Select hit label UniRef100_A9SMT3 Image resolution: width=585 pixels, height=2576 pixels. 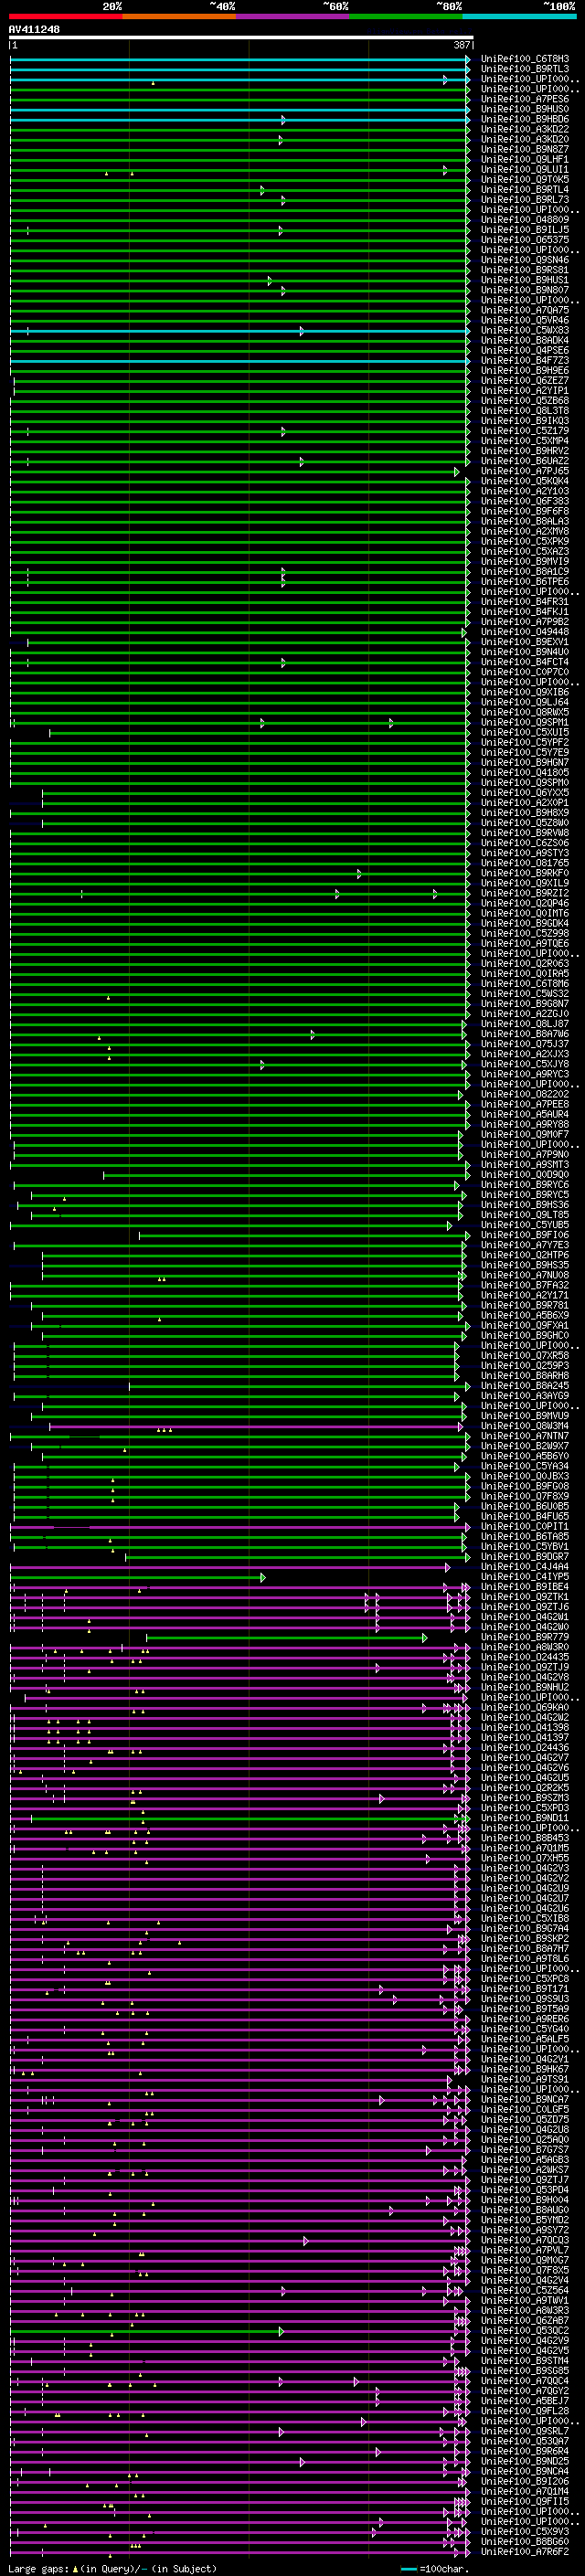pos(525,1165)
